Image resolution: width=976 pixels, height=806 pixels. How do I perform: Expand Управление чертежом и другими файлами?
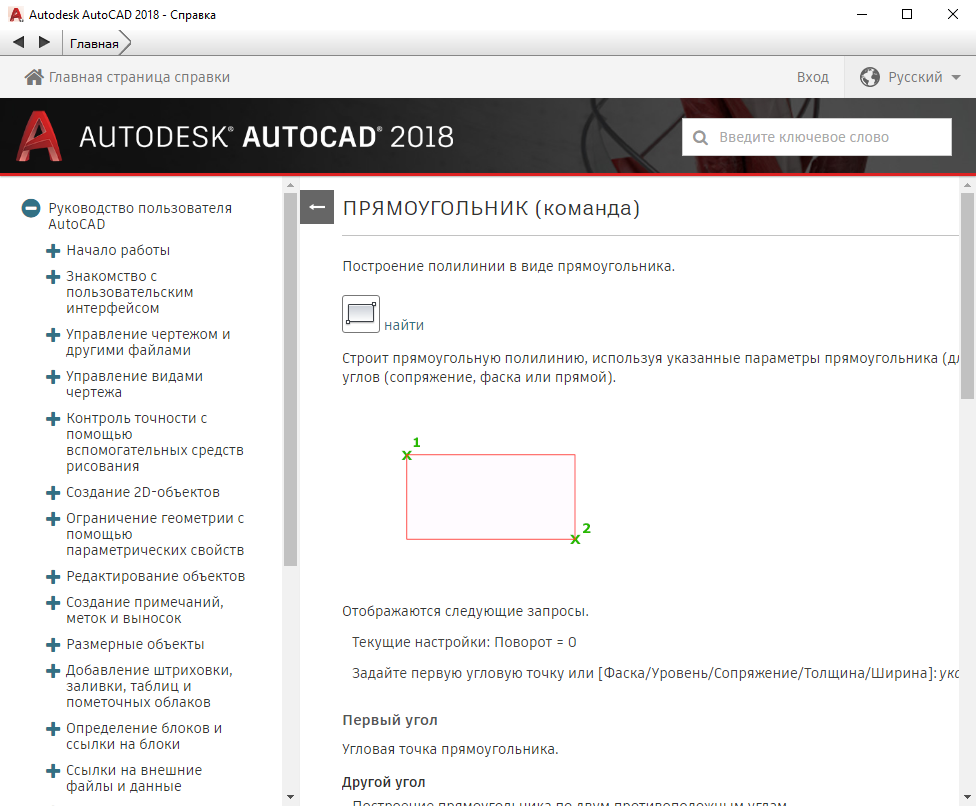pyautogui.click(x=54, y=335)
